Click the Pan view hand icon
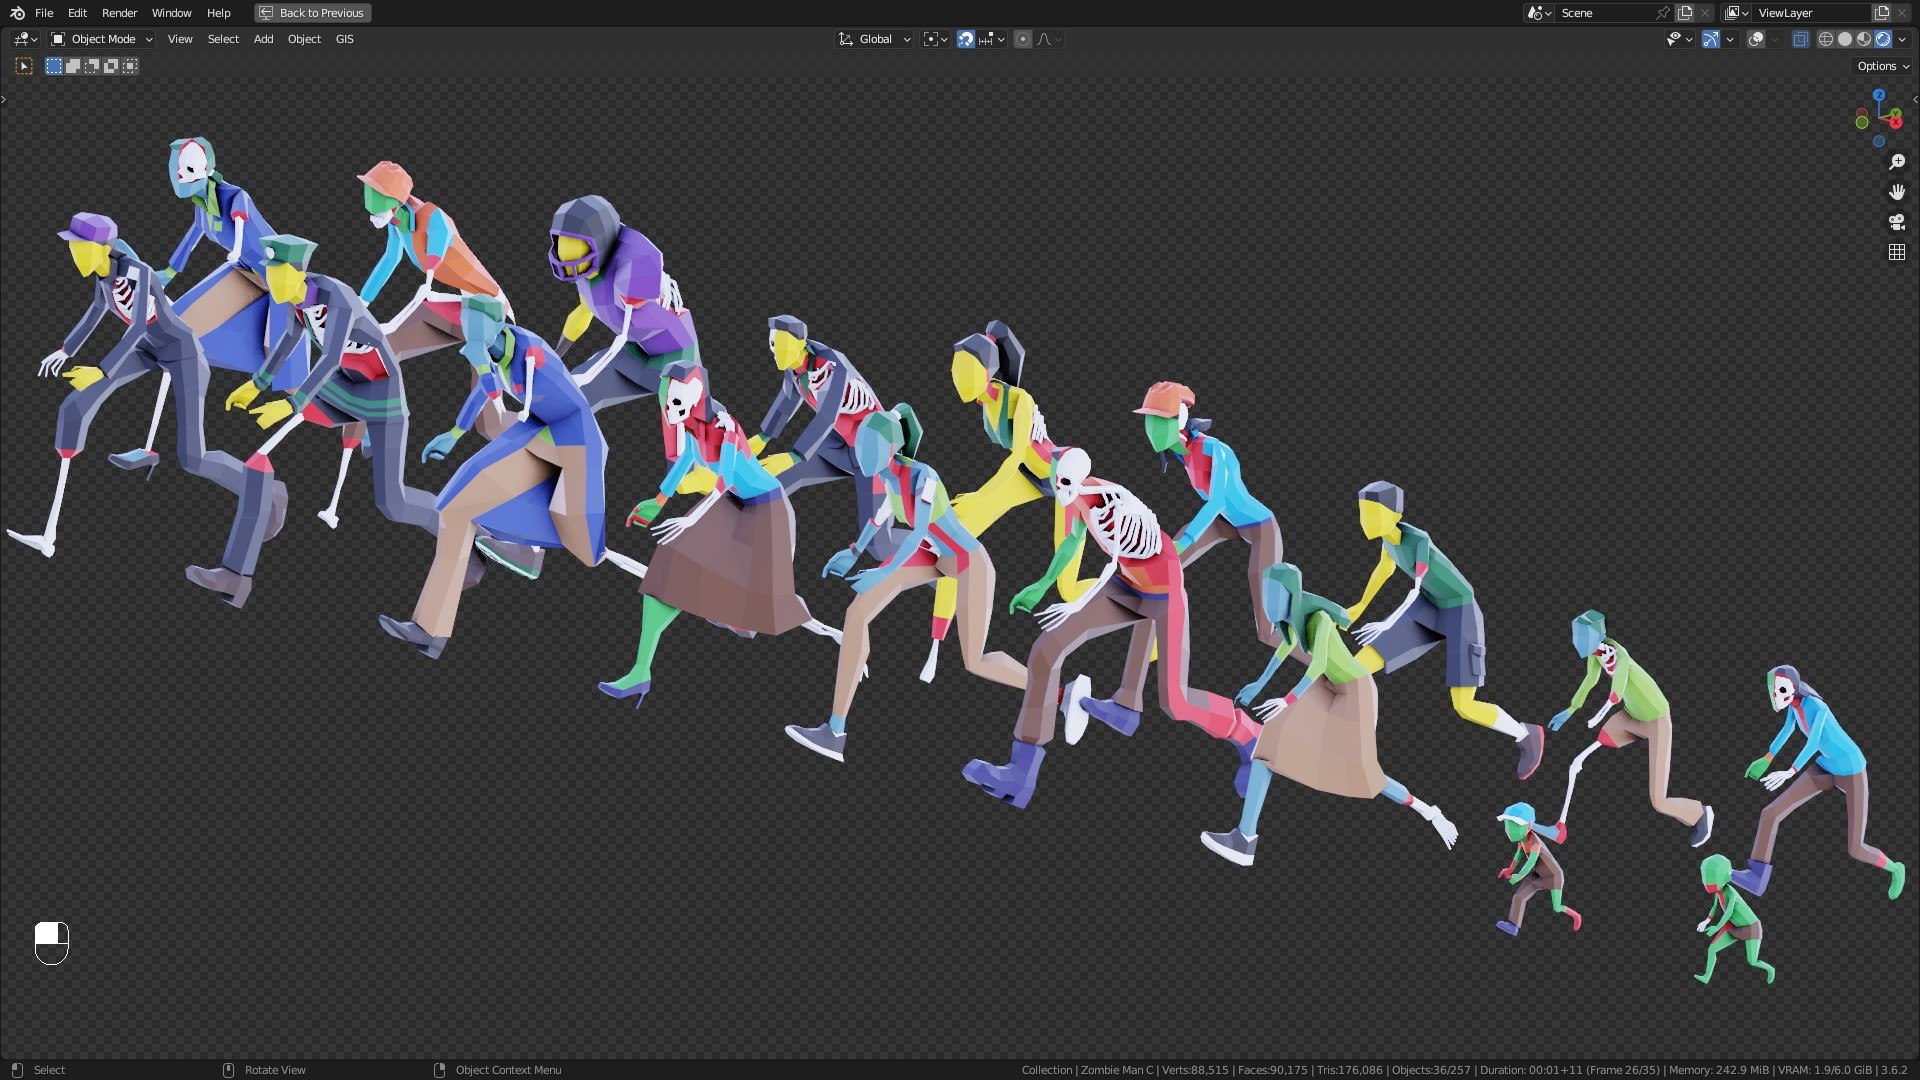This screenshot has height=1080, width=1920. [x=1897, y=192]
